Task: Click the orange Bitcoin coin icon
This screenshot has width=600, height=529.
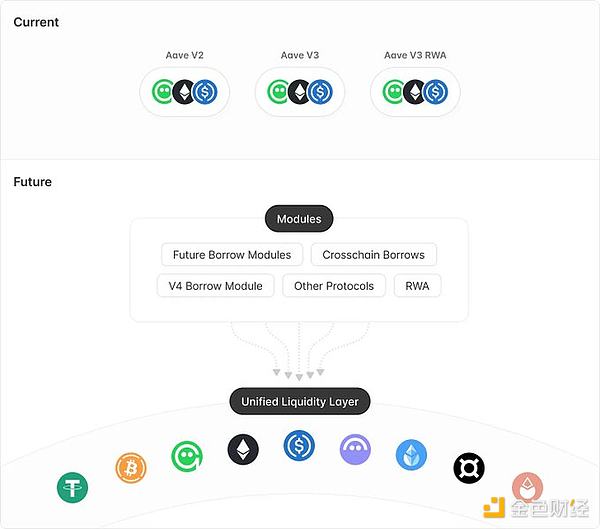Action: point(131,466)
